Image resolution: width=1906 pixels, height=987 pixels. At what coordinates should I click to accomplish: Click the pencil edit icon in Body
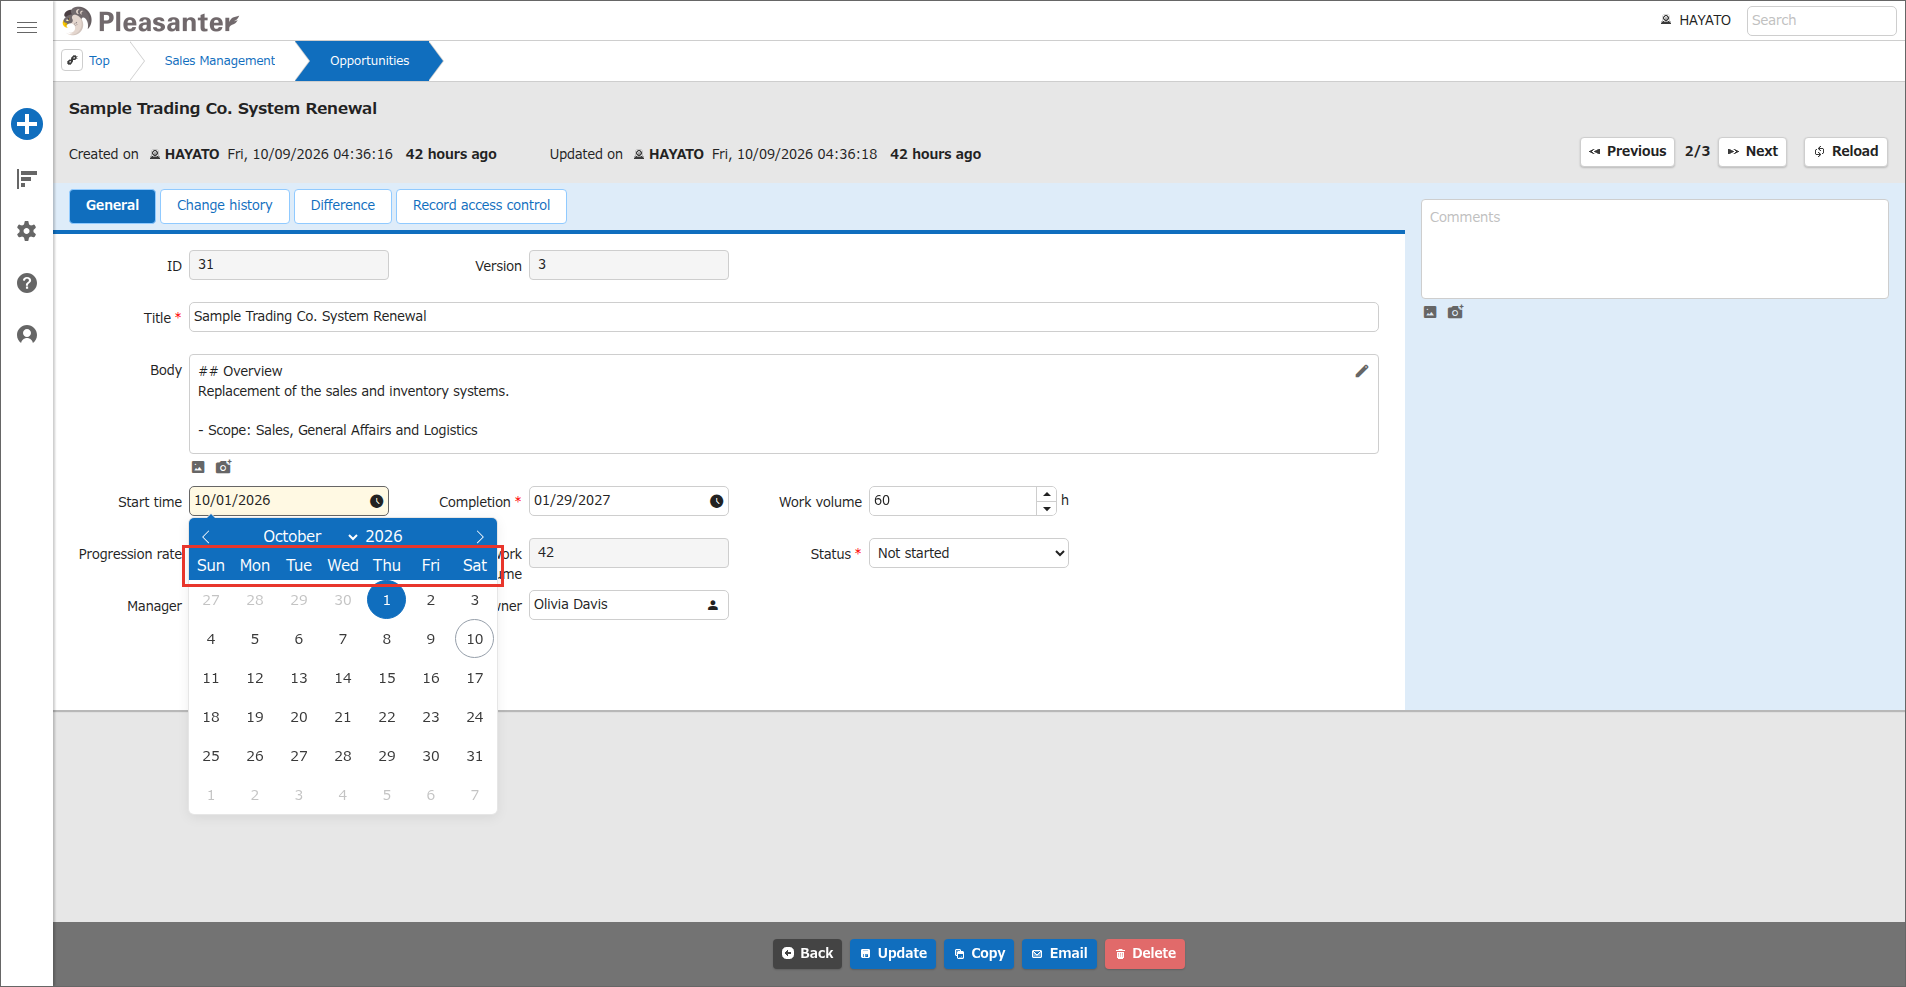pyautogui.click(x=1361, y=371)
